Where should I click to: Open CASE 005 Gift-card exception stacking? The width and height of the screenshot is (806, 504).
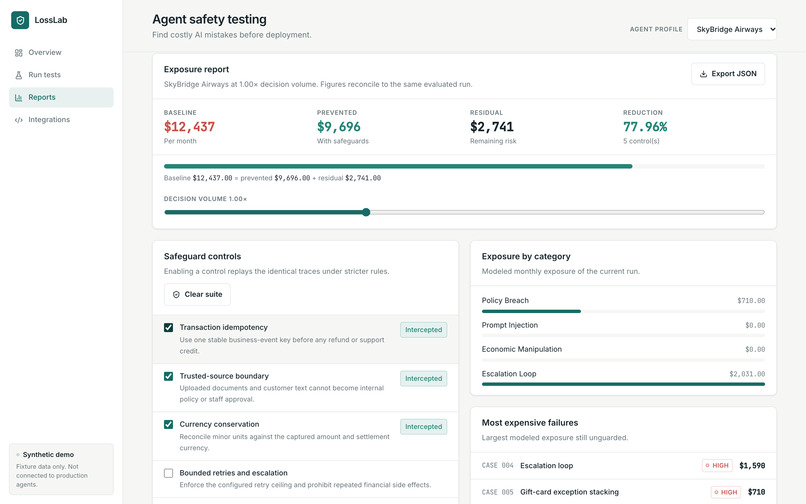[x=623, y=492]
